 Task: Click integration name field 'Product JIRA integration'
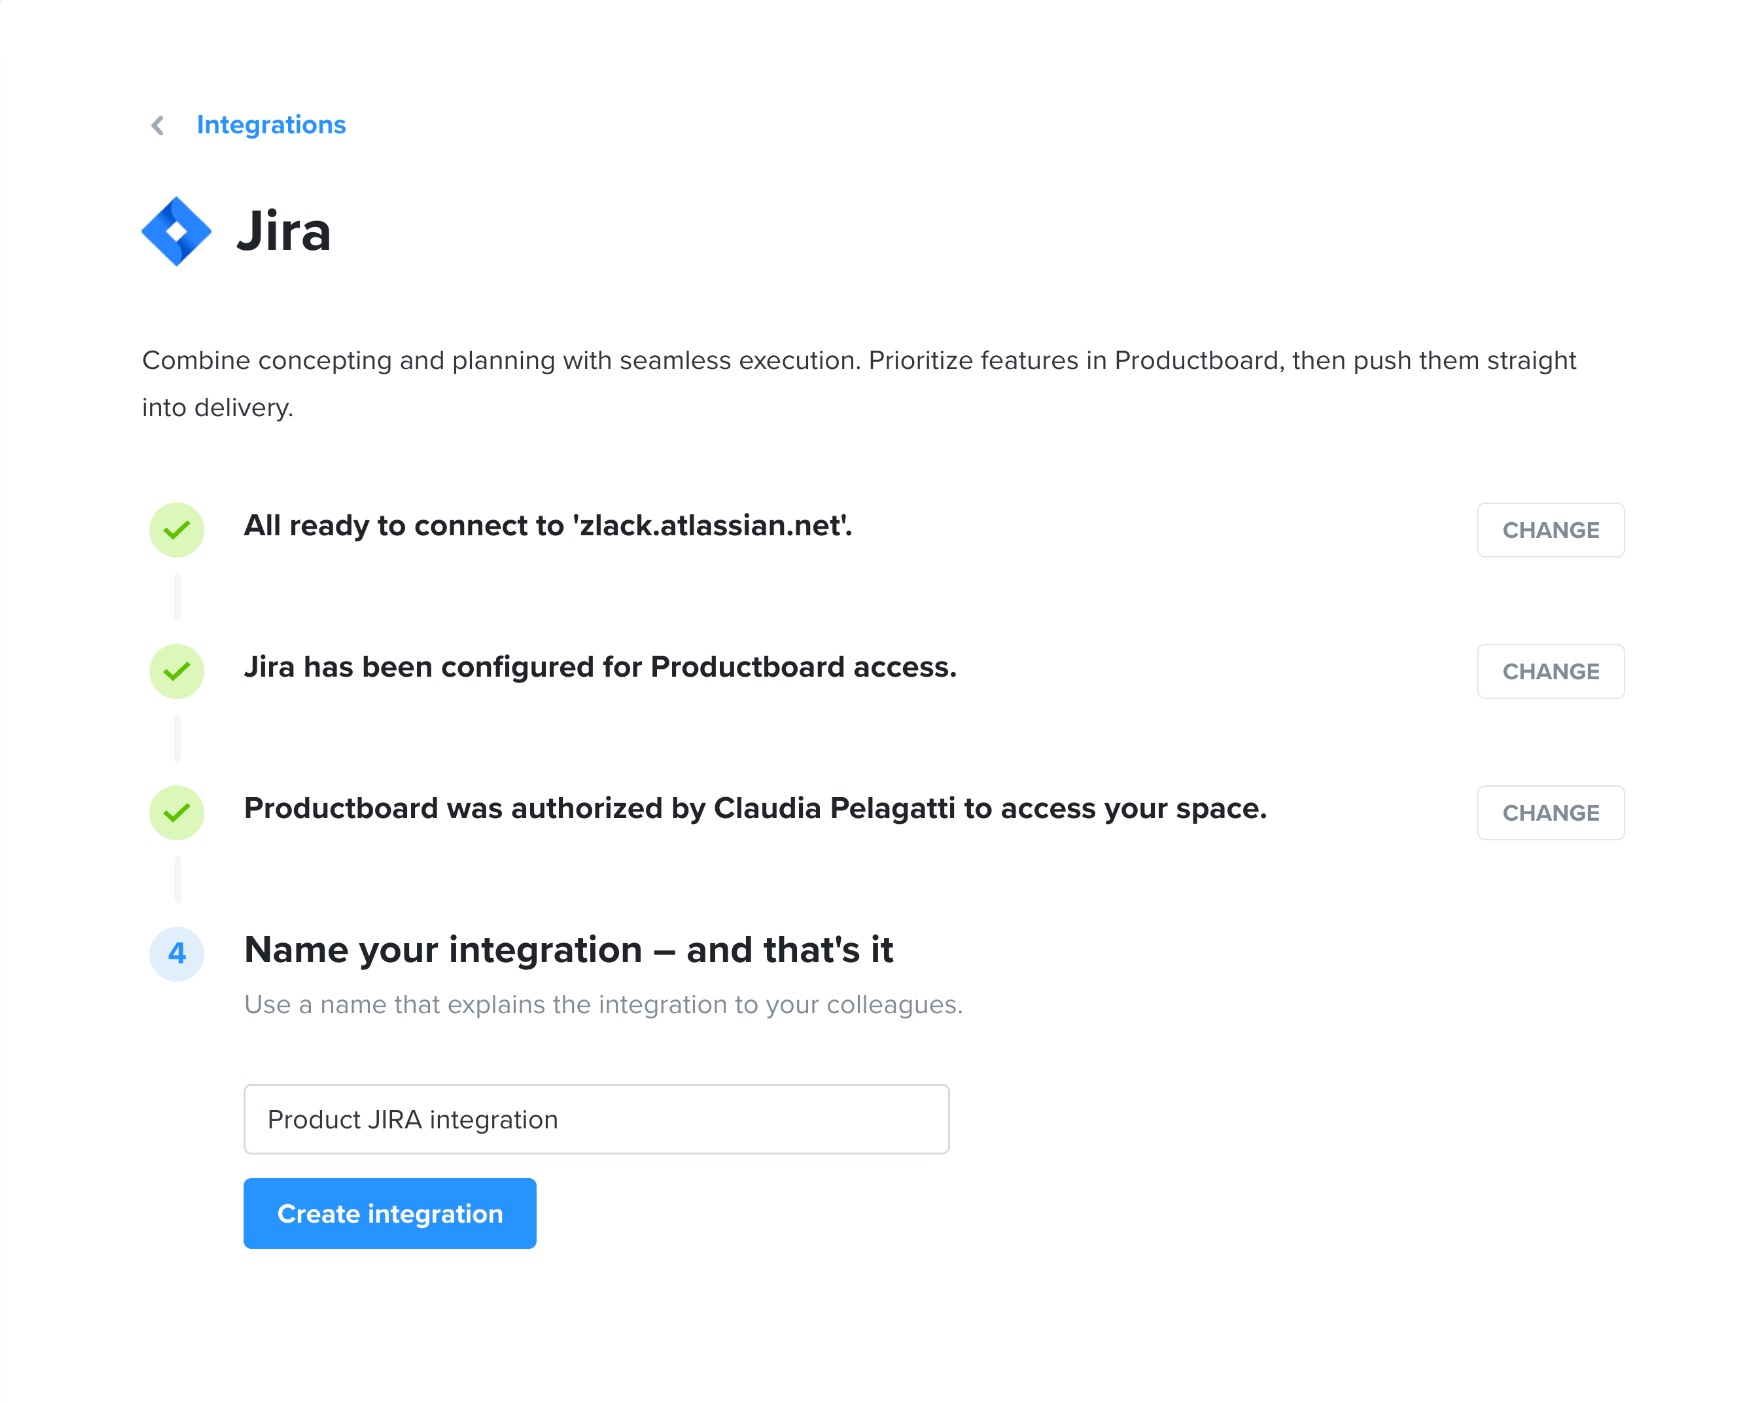pyautogui.click(x=597, y=1119)
